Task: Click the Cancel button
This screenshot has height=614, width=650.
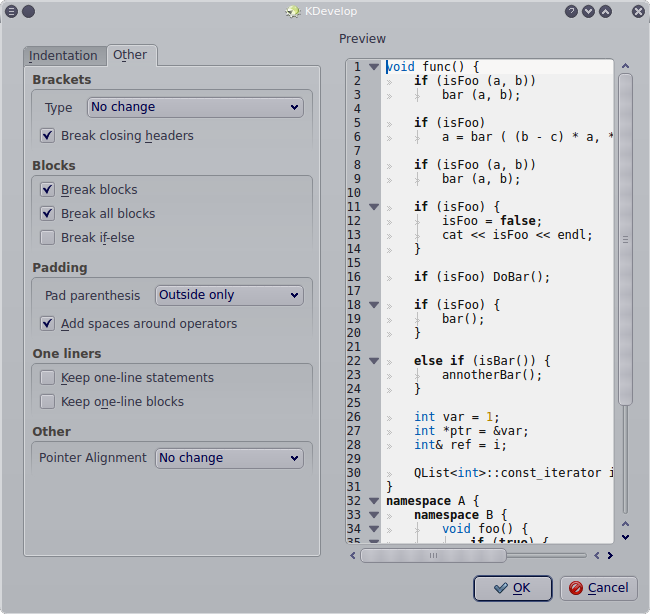Action: click(x=599, y=588)
